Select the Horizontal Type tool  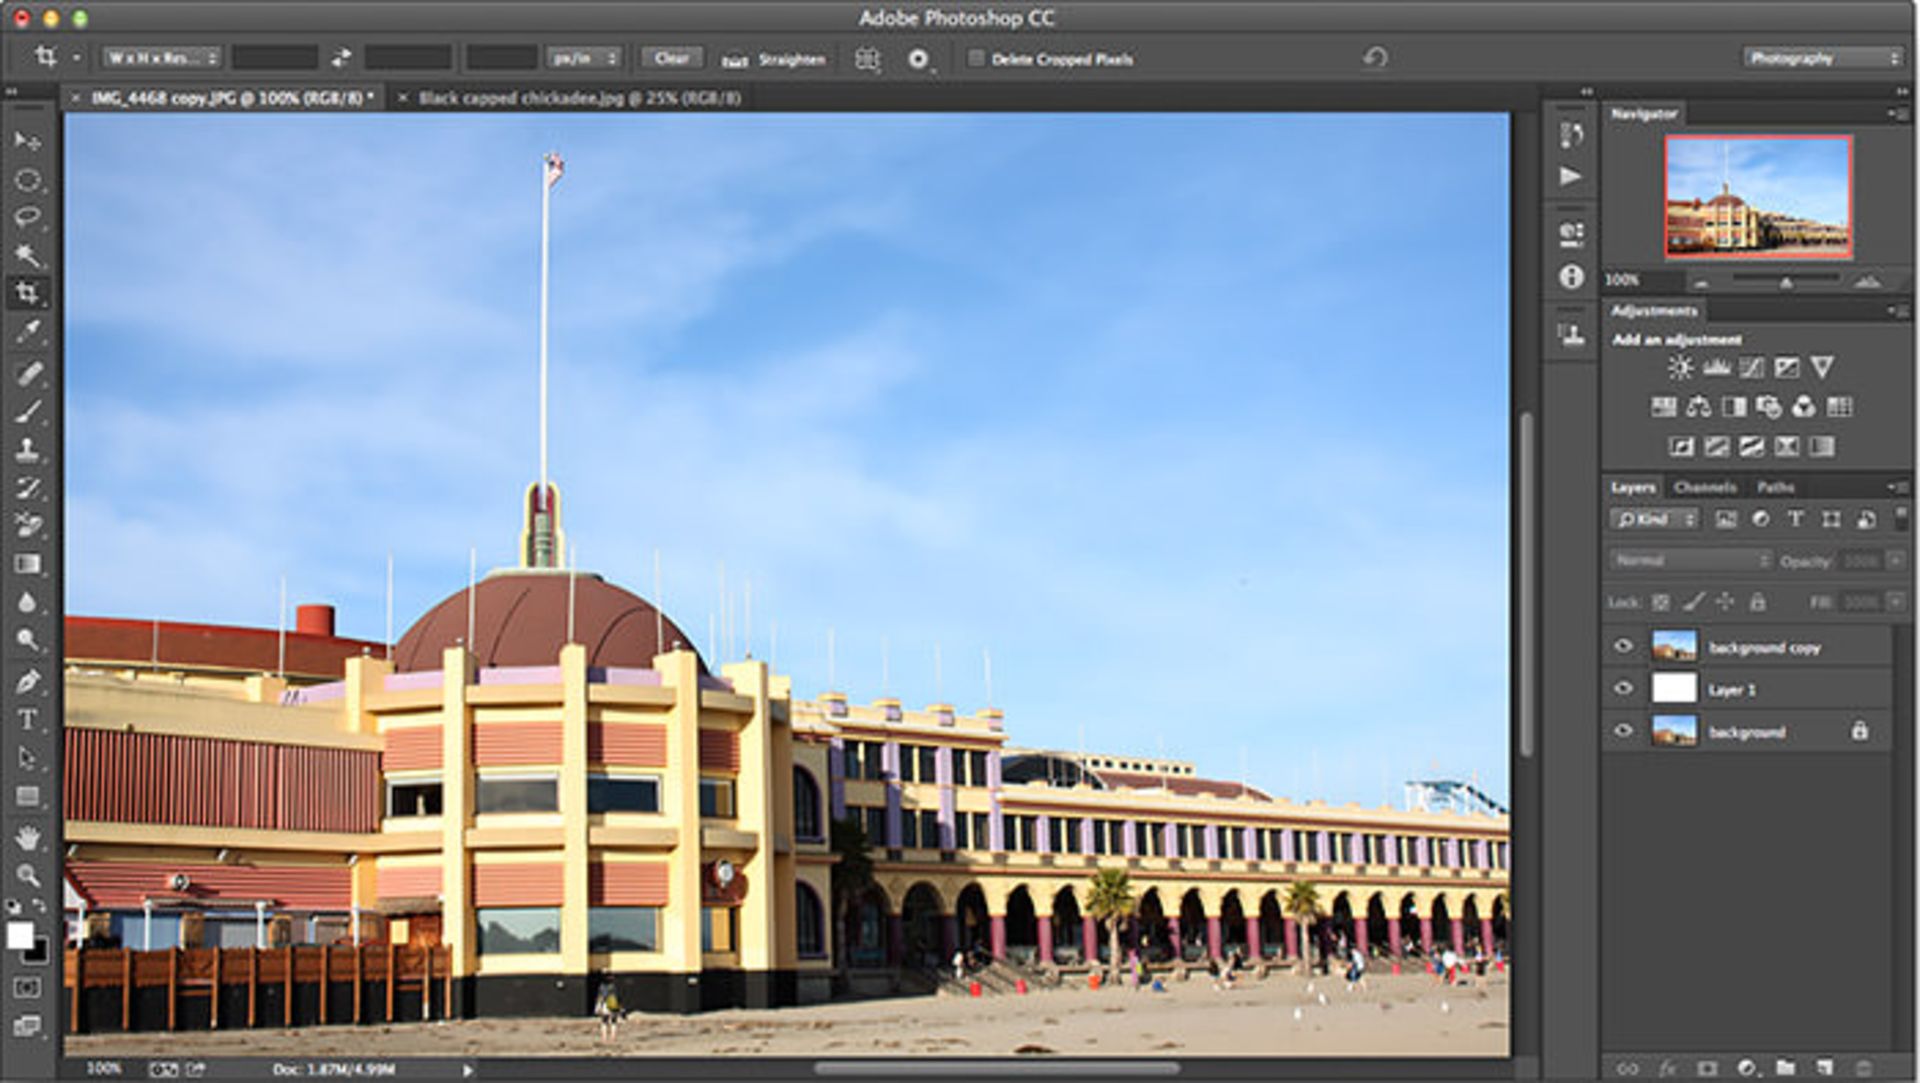[27, 720]
